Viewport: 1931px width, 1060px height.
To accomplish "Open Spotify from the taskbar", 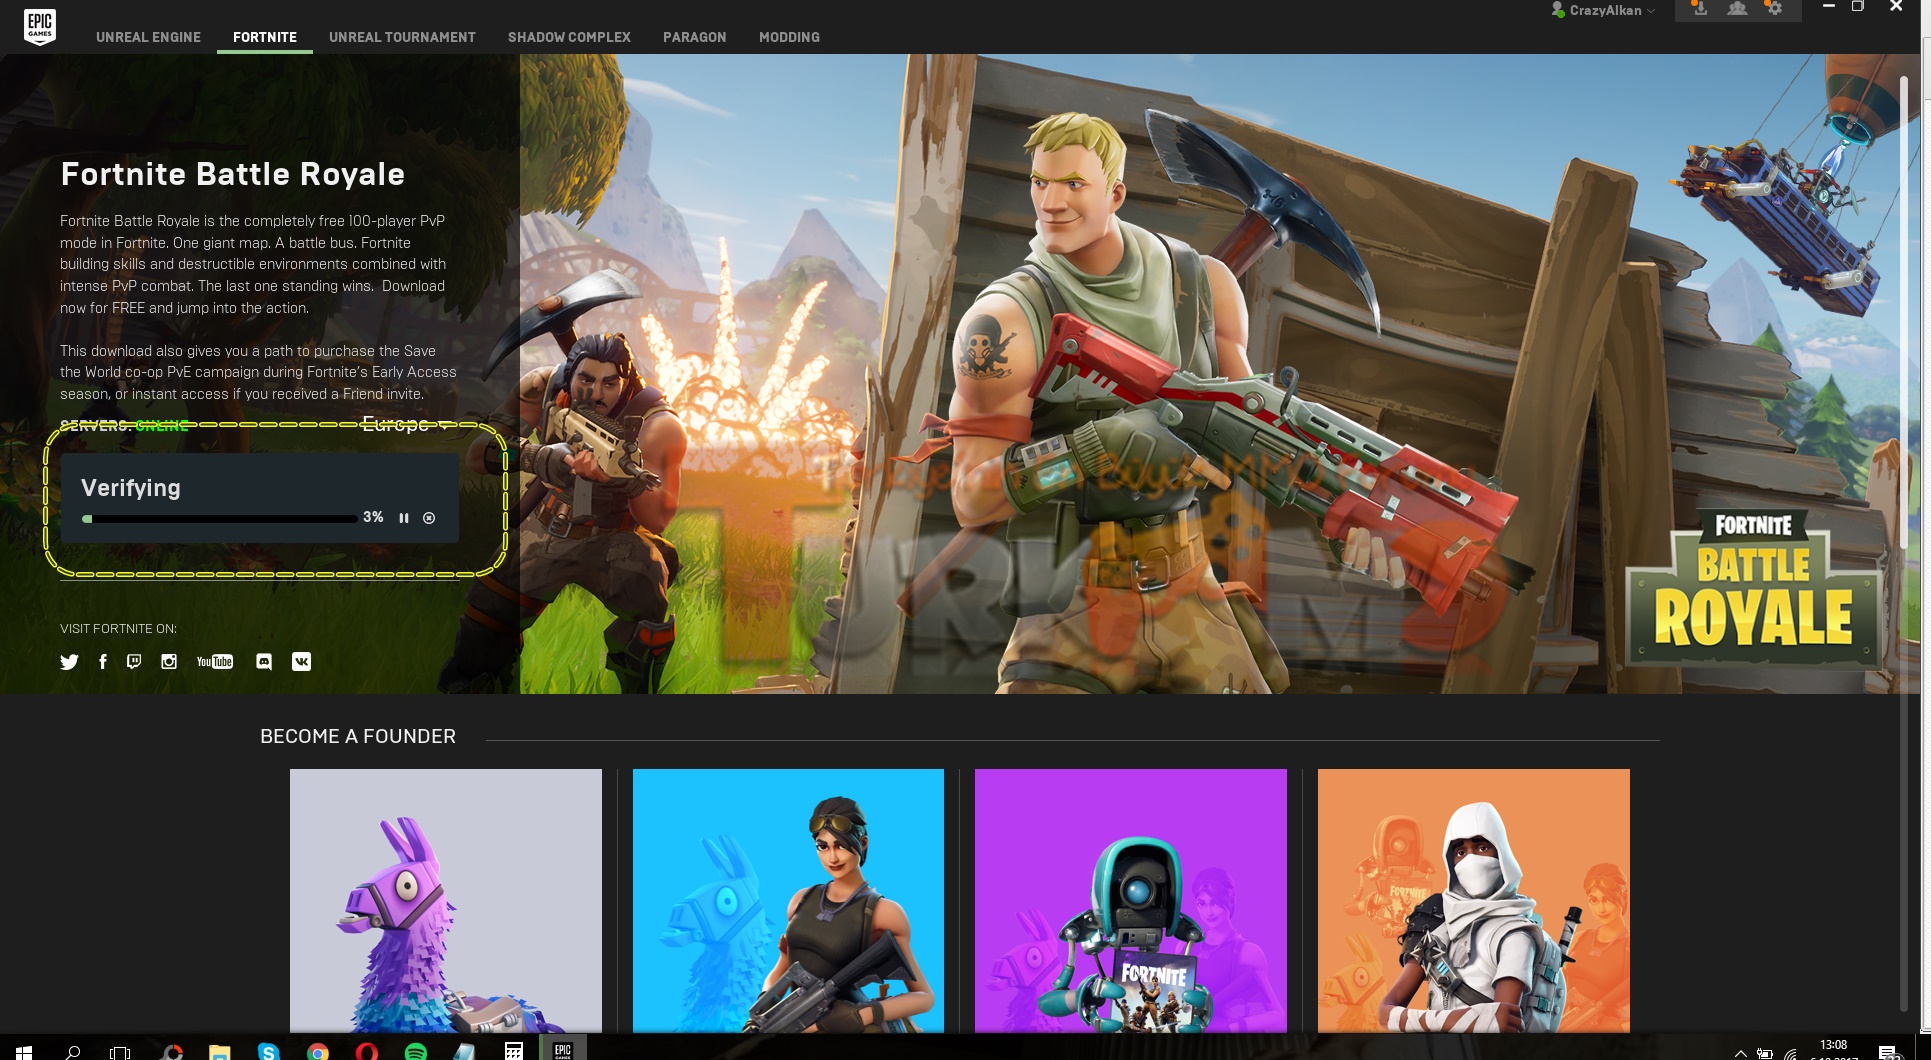I will 416,1051.
